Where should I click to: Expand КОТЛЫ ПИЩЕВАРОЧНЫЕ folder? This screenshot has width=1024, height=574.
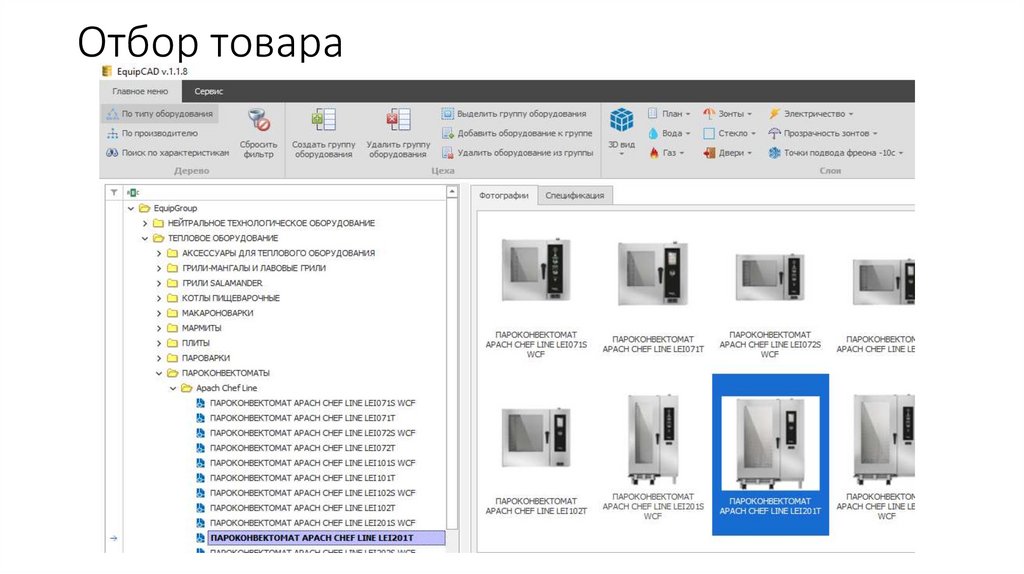click(159, 298)
